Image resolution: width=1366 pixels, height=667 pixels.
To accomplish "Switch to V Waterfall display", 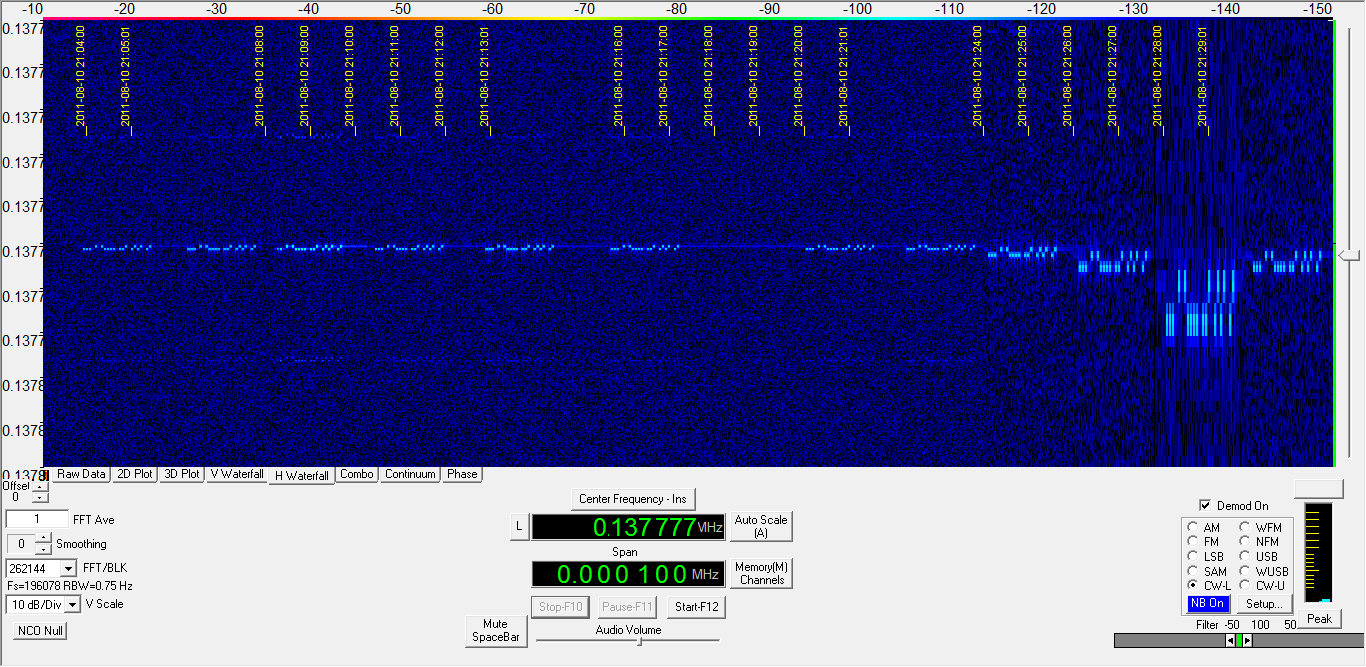I will point(237,474).
